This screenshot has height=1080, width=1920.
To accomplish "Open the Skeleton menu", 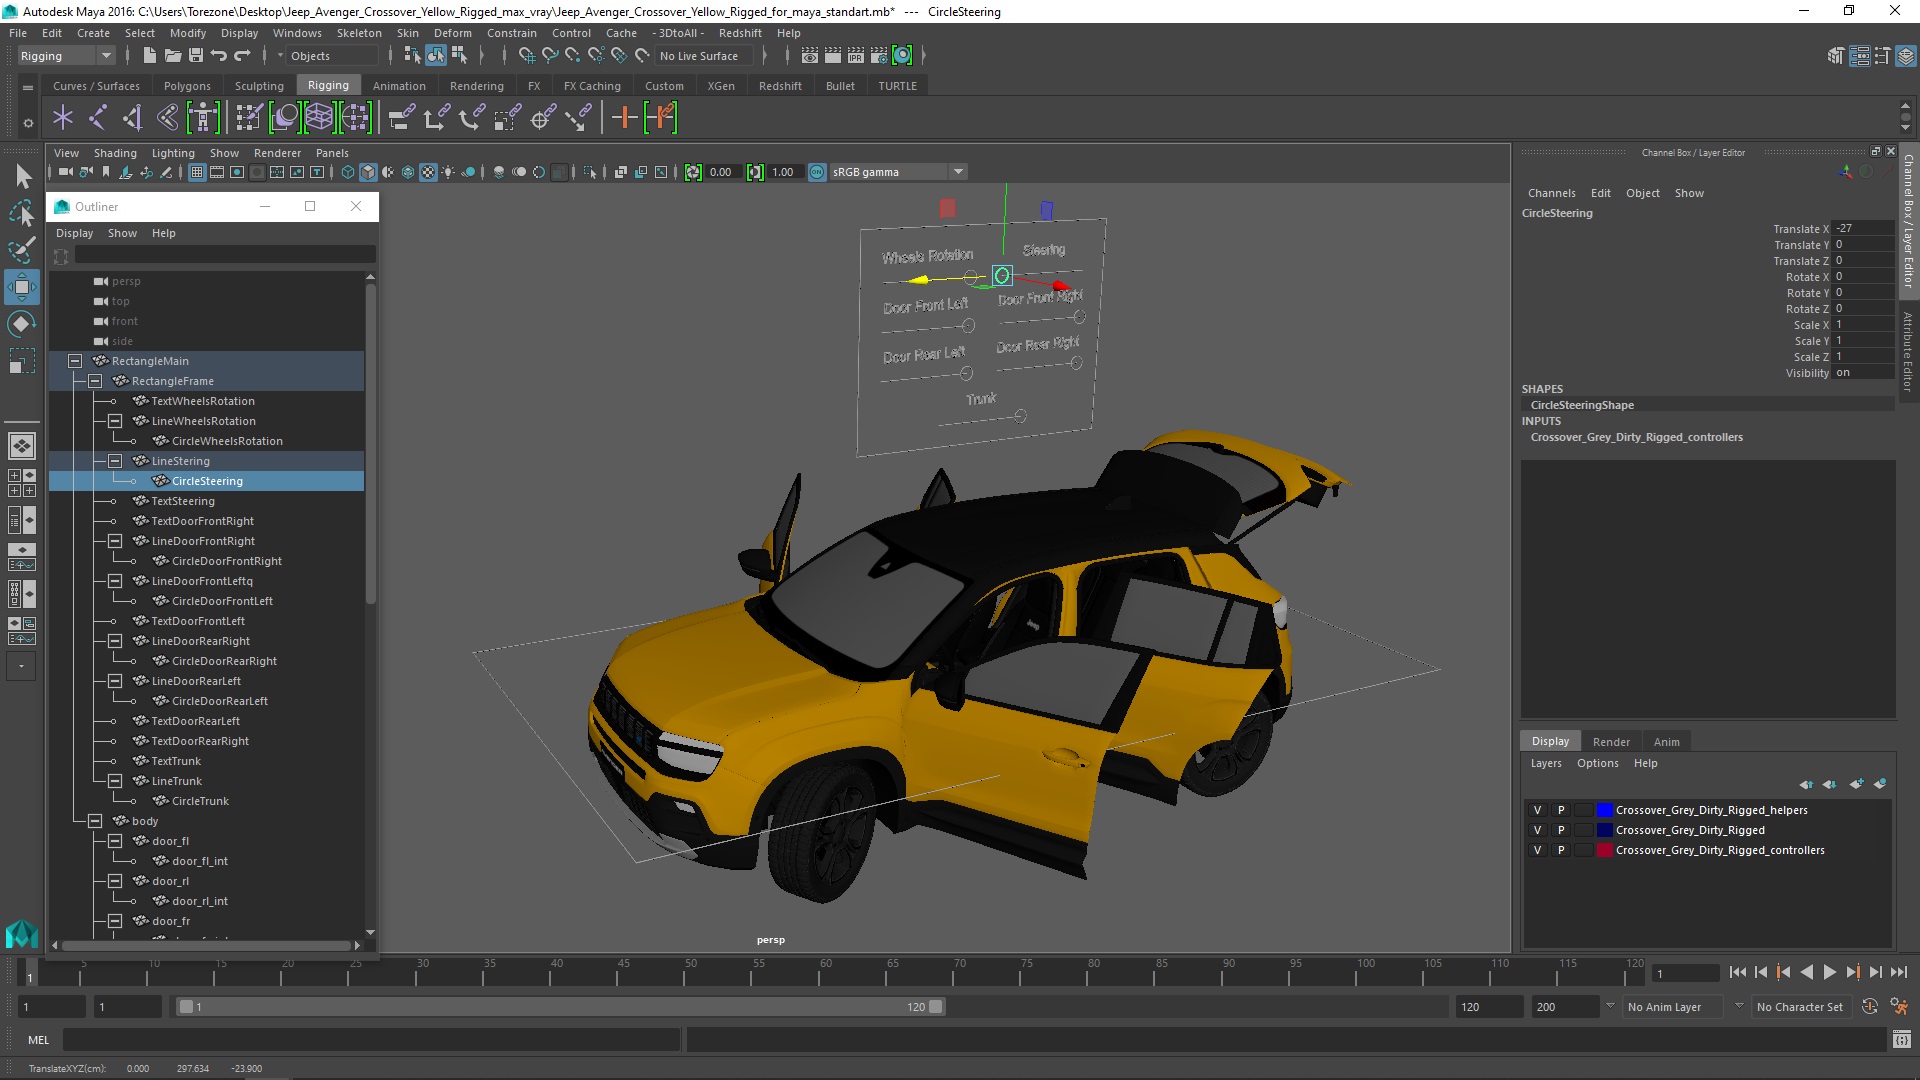I will [358, 33].
